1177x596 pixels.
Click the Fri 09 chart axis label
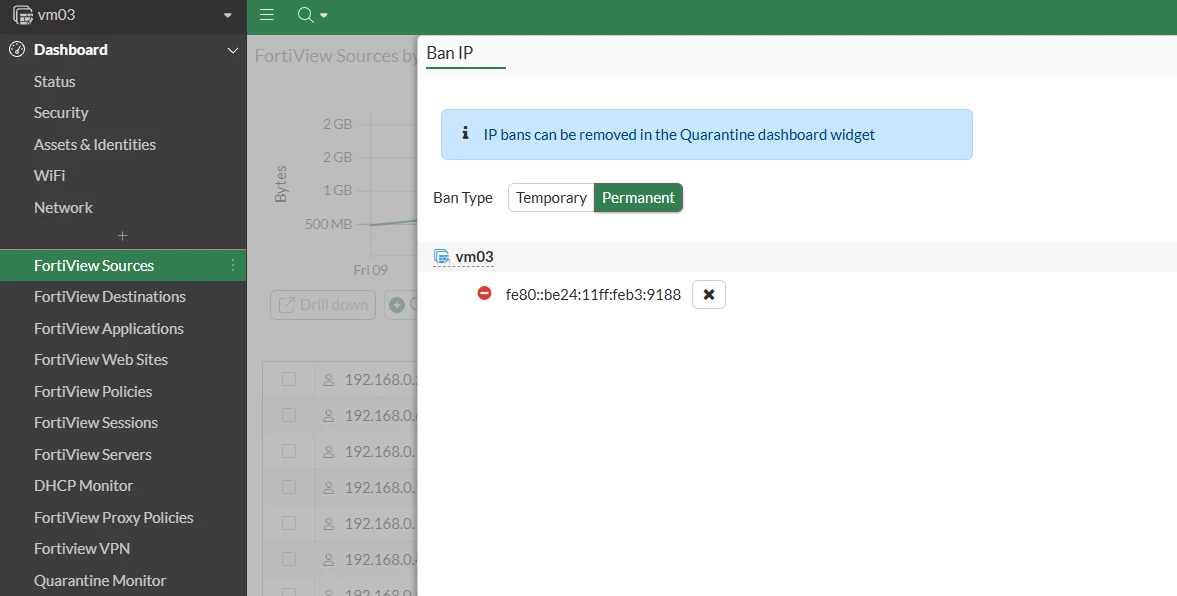tap(371, 270)
